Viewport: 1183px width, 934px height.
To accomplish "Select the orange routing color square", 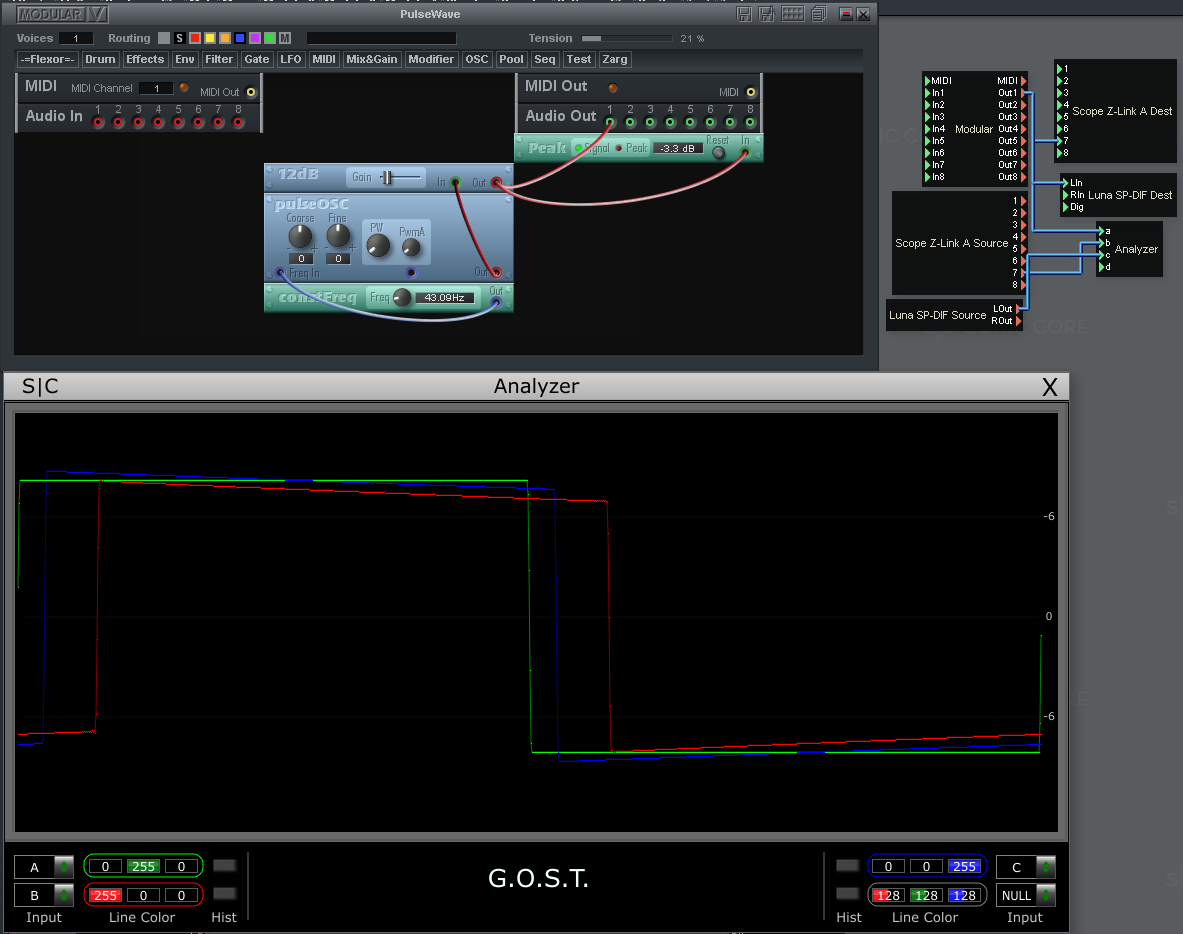I will (225, 38).
